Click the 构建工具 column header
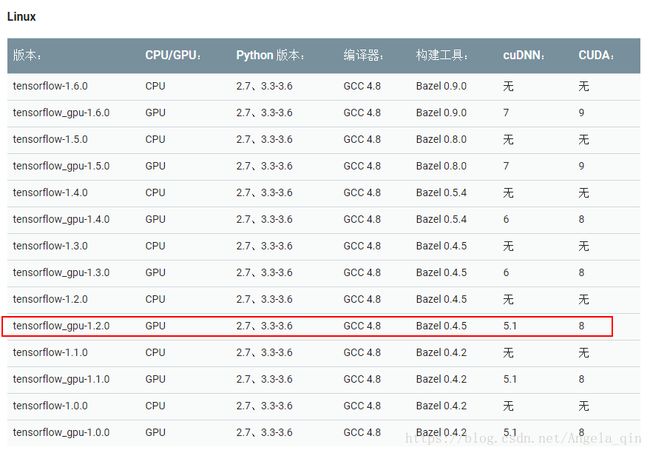Screen dimensions: 650x453 (441, 55)
